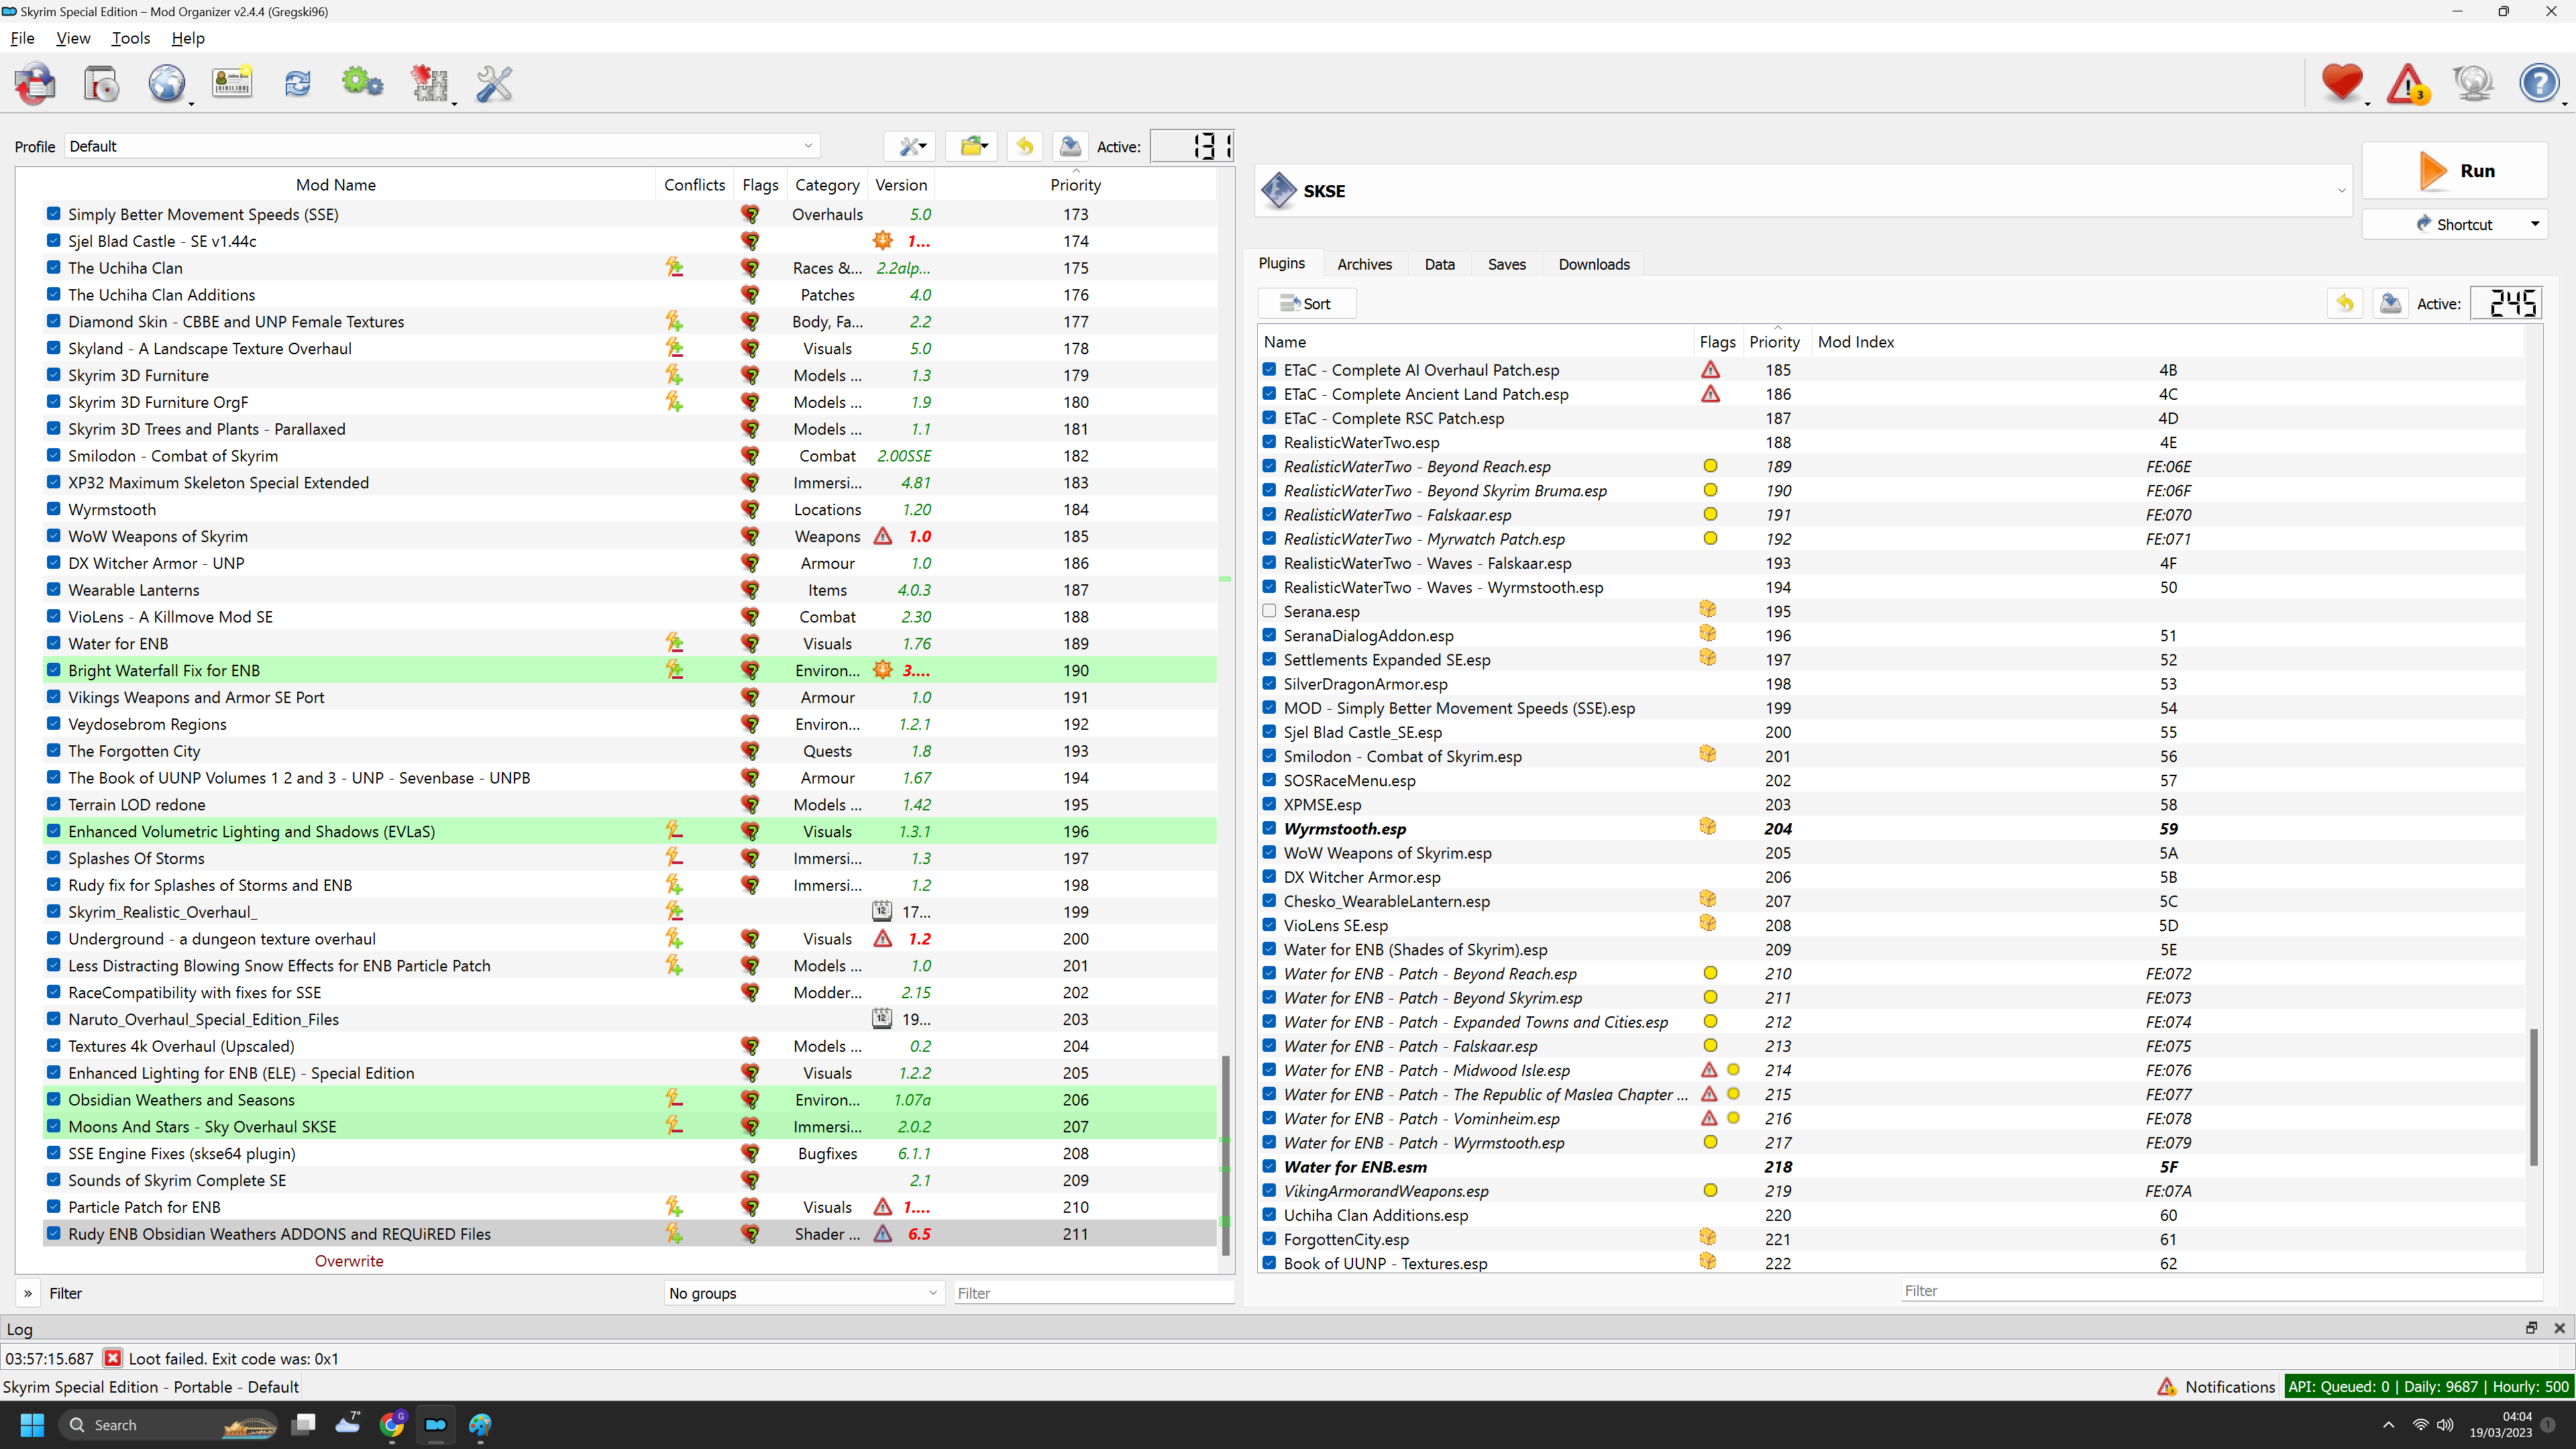
Task: Enable the Serana.esp plugin checkbox
Action: [x=1269, y=610]
